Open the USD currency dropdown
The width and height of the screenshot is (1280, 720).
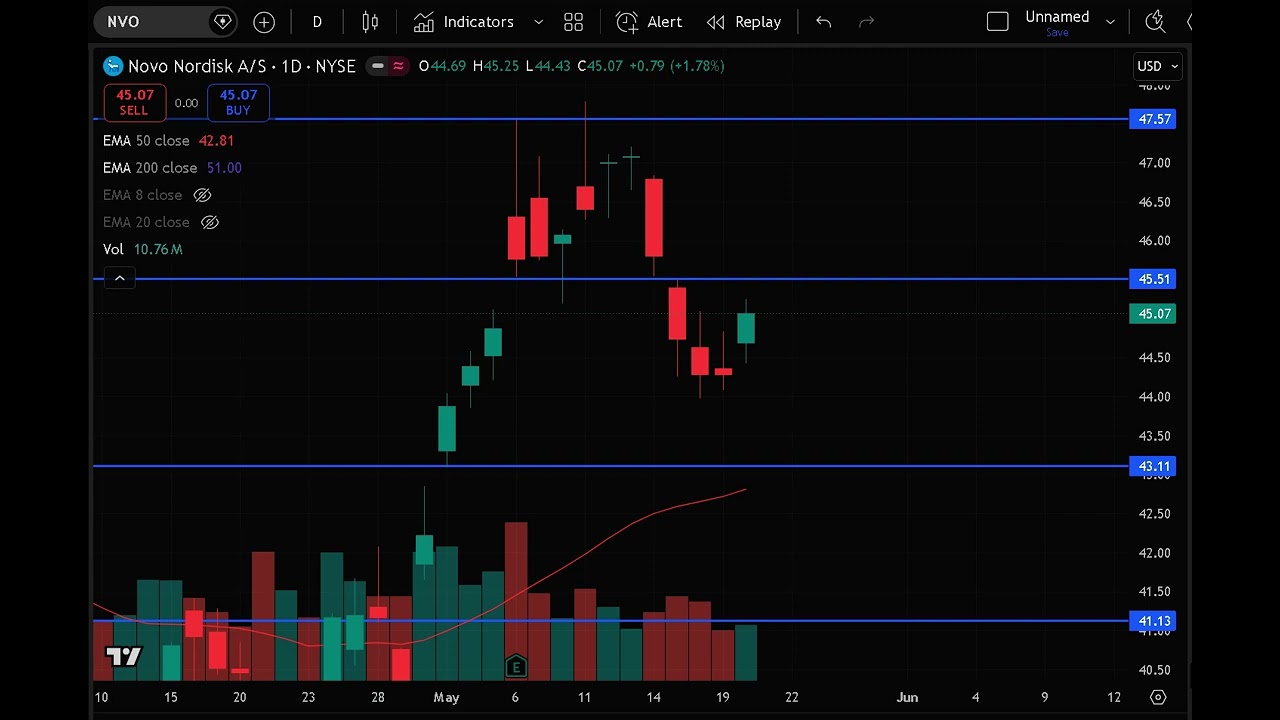(1158, 66)
